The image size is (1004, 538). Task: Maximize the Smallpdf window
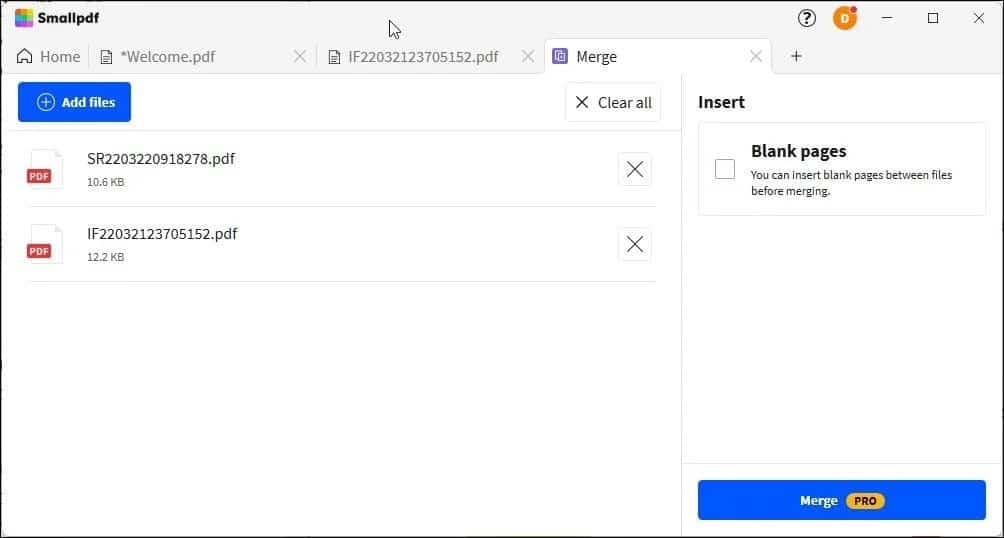click(x=933, y=18)
